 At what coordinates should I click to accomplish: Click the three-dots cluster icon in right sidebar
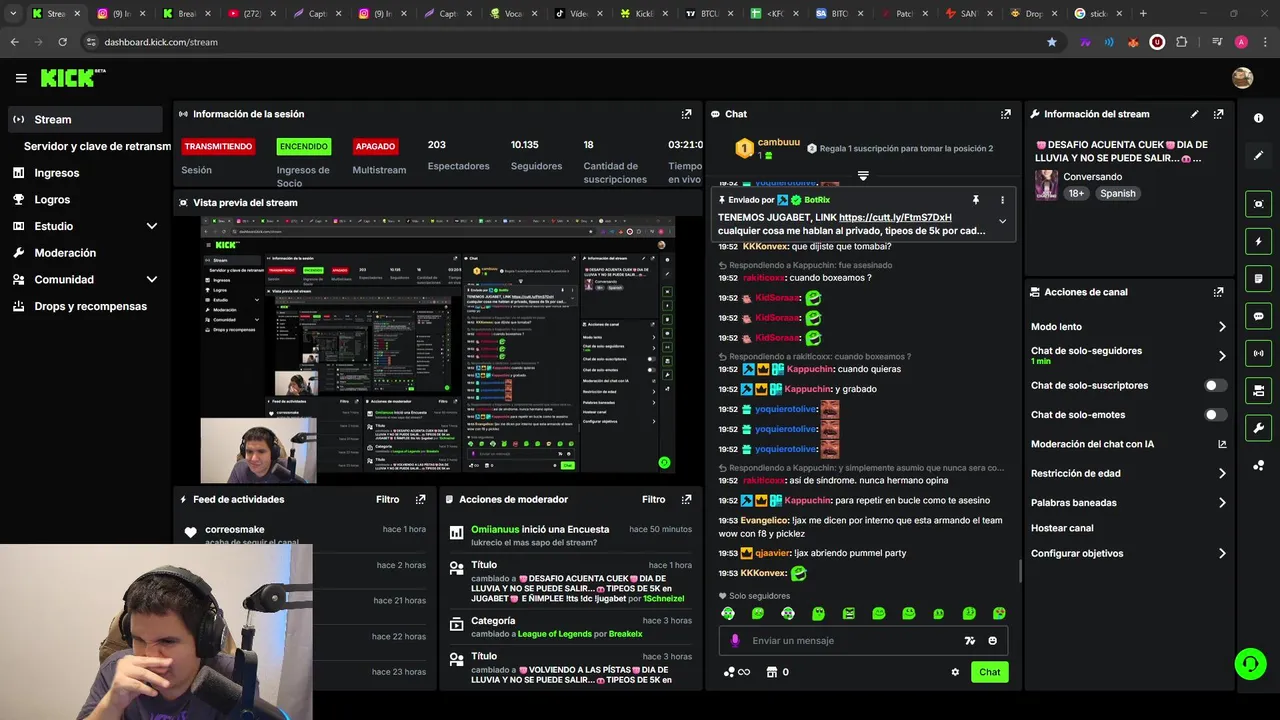click(1258, 466)
